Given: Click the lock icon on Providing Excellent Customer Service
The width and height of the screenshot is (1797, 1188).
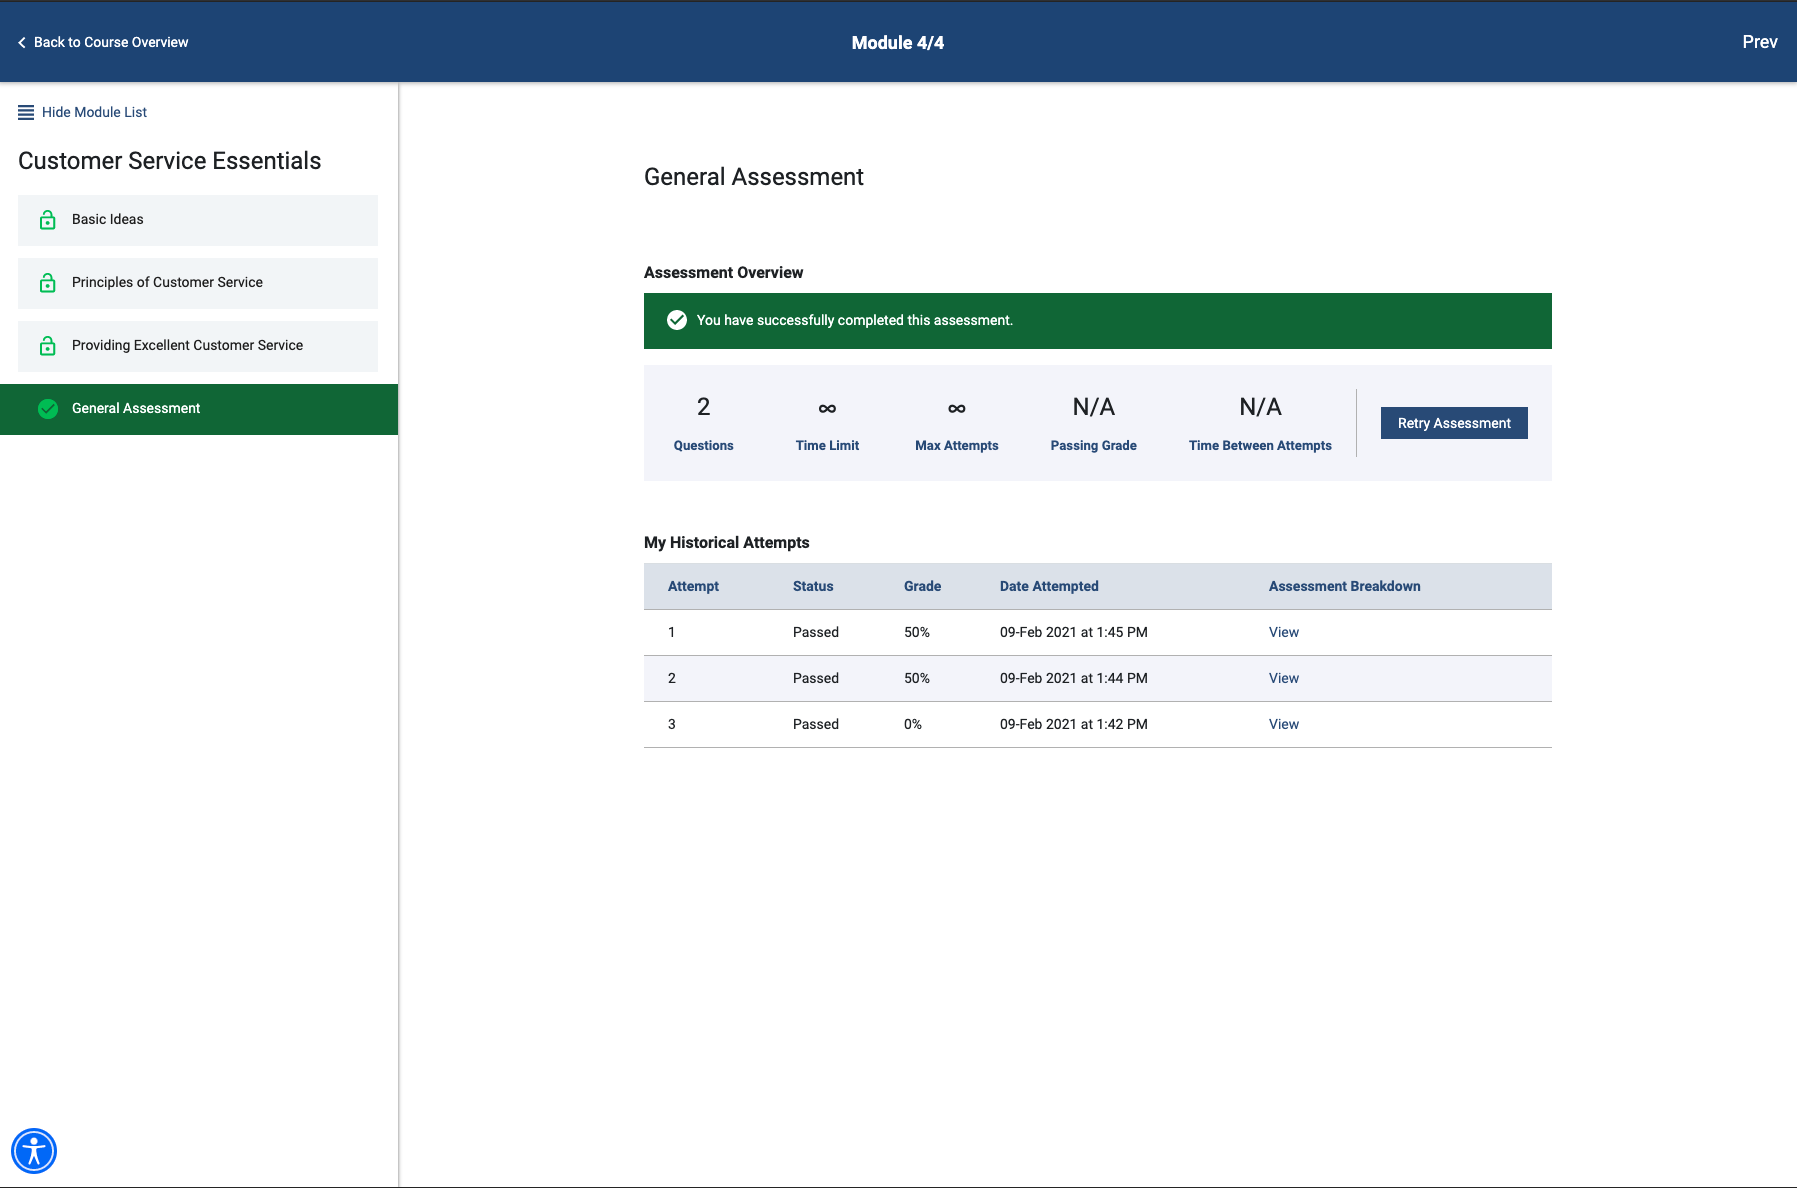Looking at the screenshot, I should (47, 345).
